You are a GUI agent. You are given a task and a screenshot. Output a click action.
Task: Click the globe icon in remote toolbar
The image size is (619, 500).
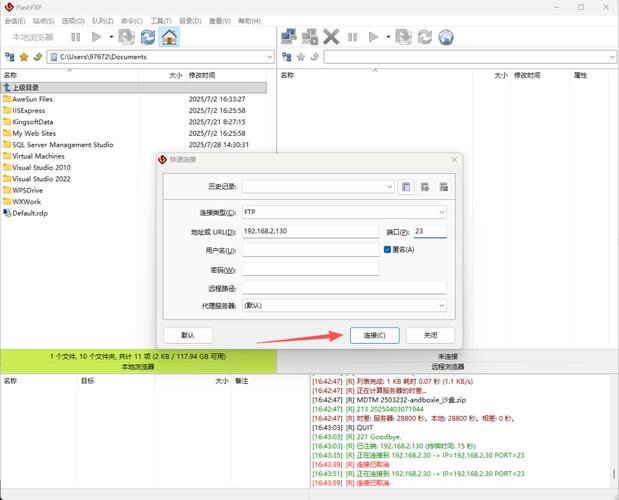pos(446,37)
